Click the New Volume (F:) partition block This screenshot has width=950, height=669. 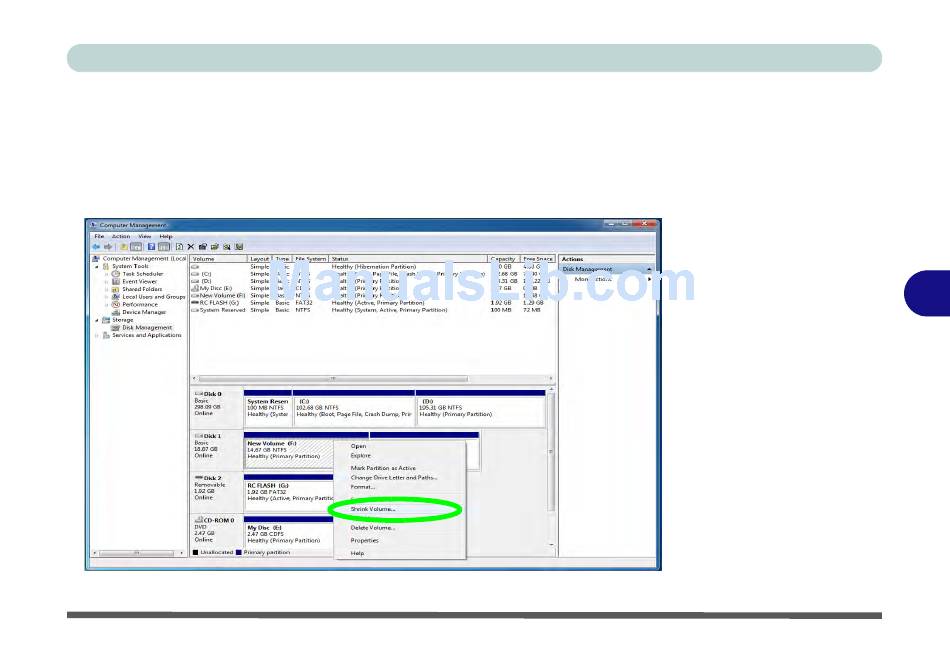point(289,451)
